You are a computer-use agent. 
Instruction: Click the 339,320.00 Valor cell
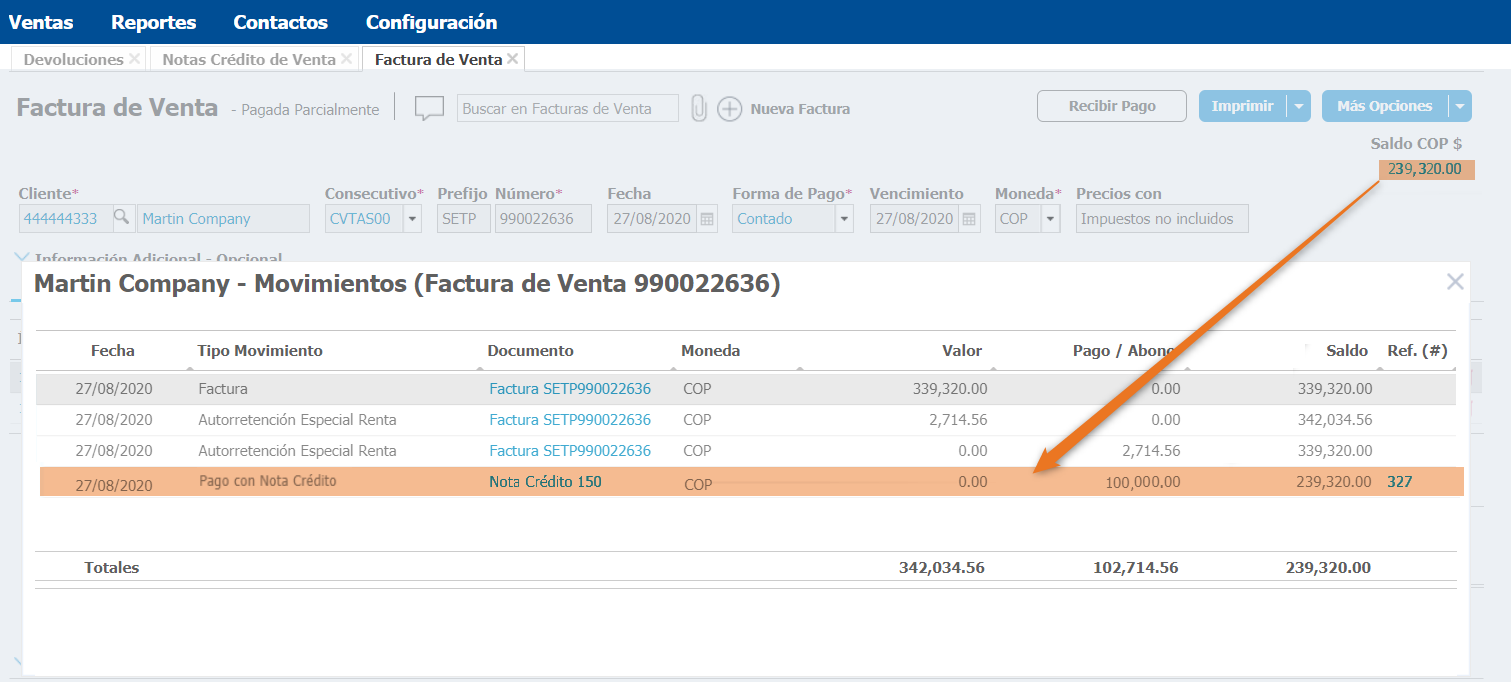[x=950, y=389]
